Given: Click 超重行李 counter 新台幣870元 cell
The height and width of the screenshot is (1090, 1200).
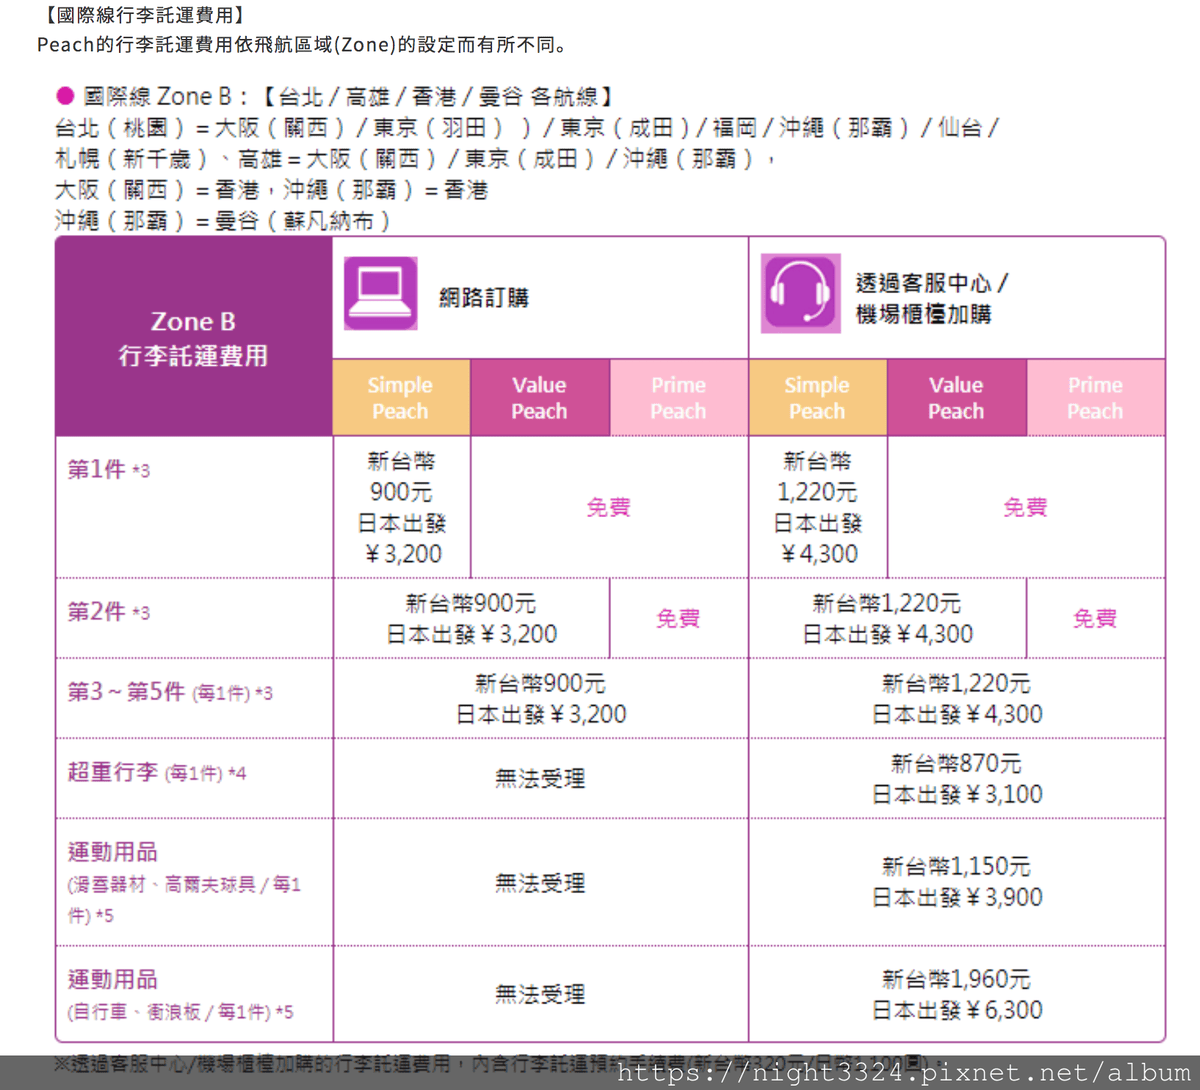Looking at the screenshot, I should click(x=957, y=778).
